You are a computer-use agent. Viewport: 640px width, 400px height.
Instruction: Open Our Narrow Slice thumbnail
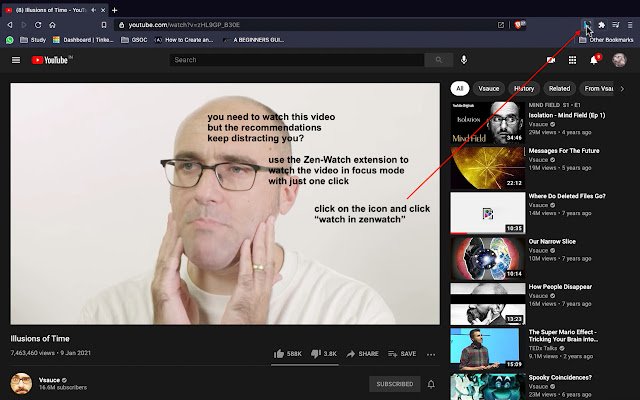pyautogui.click(x=488, y=258)
